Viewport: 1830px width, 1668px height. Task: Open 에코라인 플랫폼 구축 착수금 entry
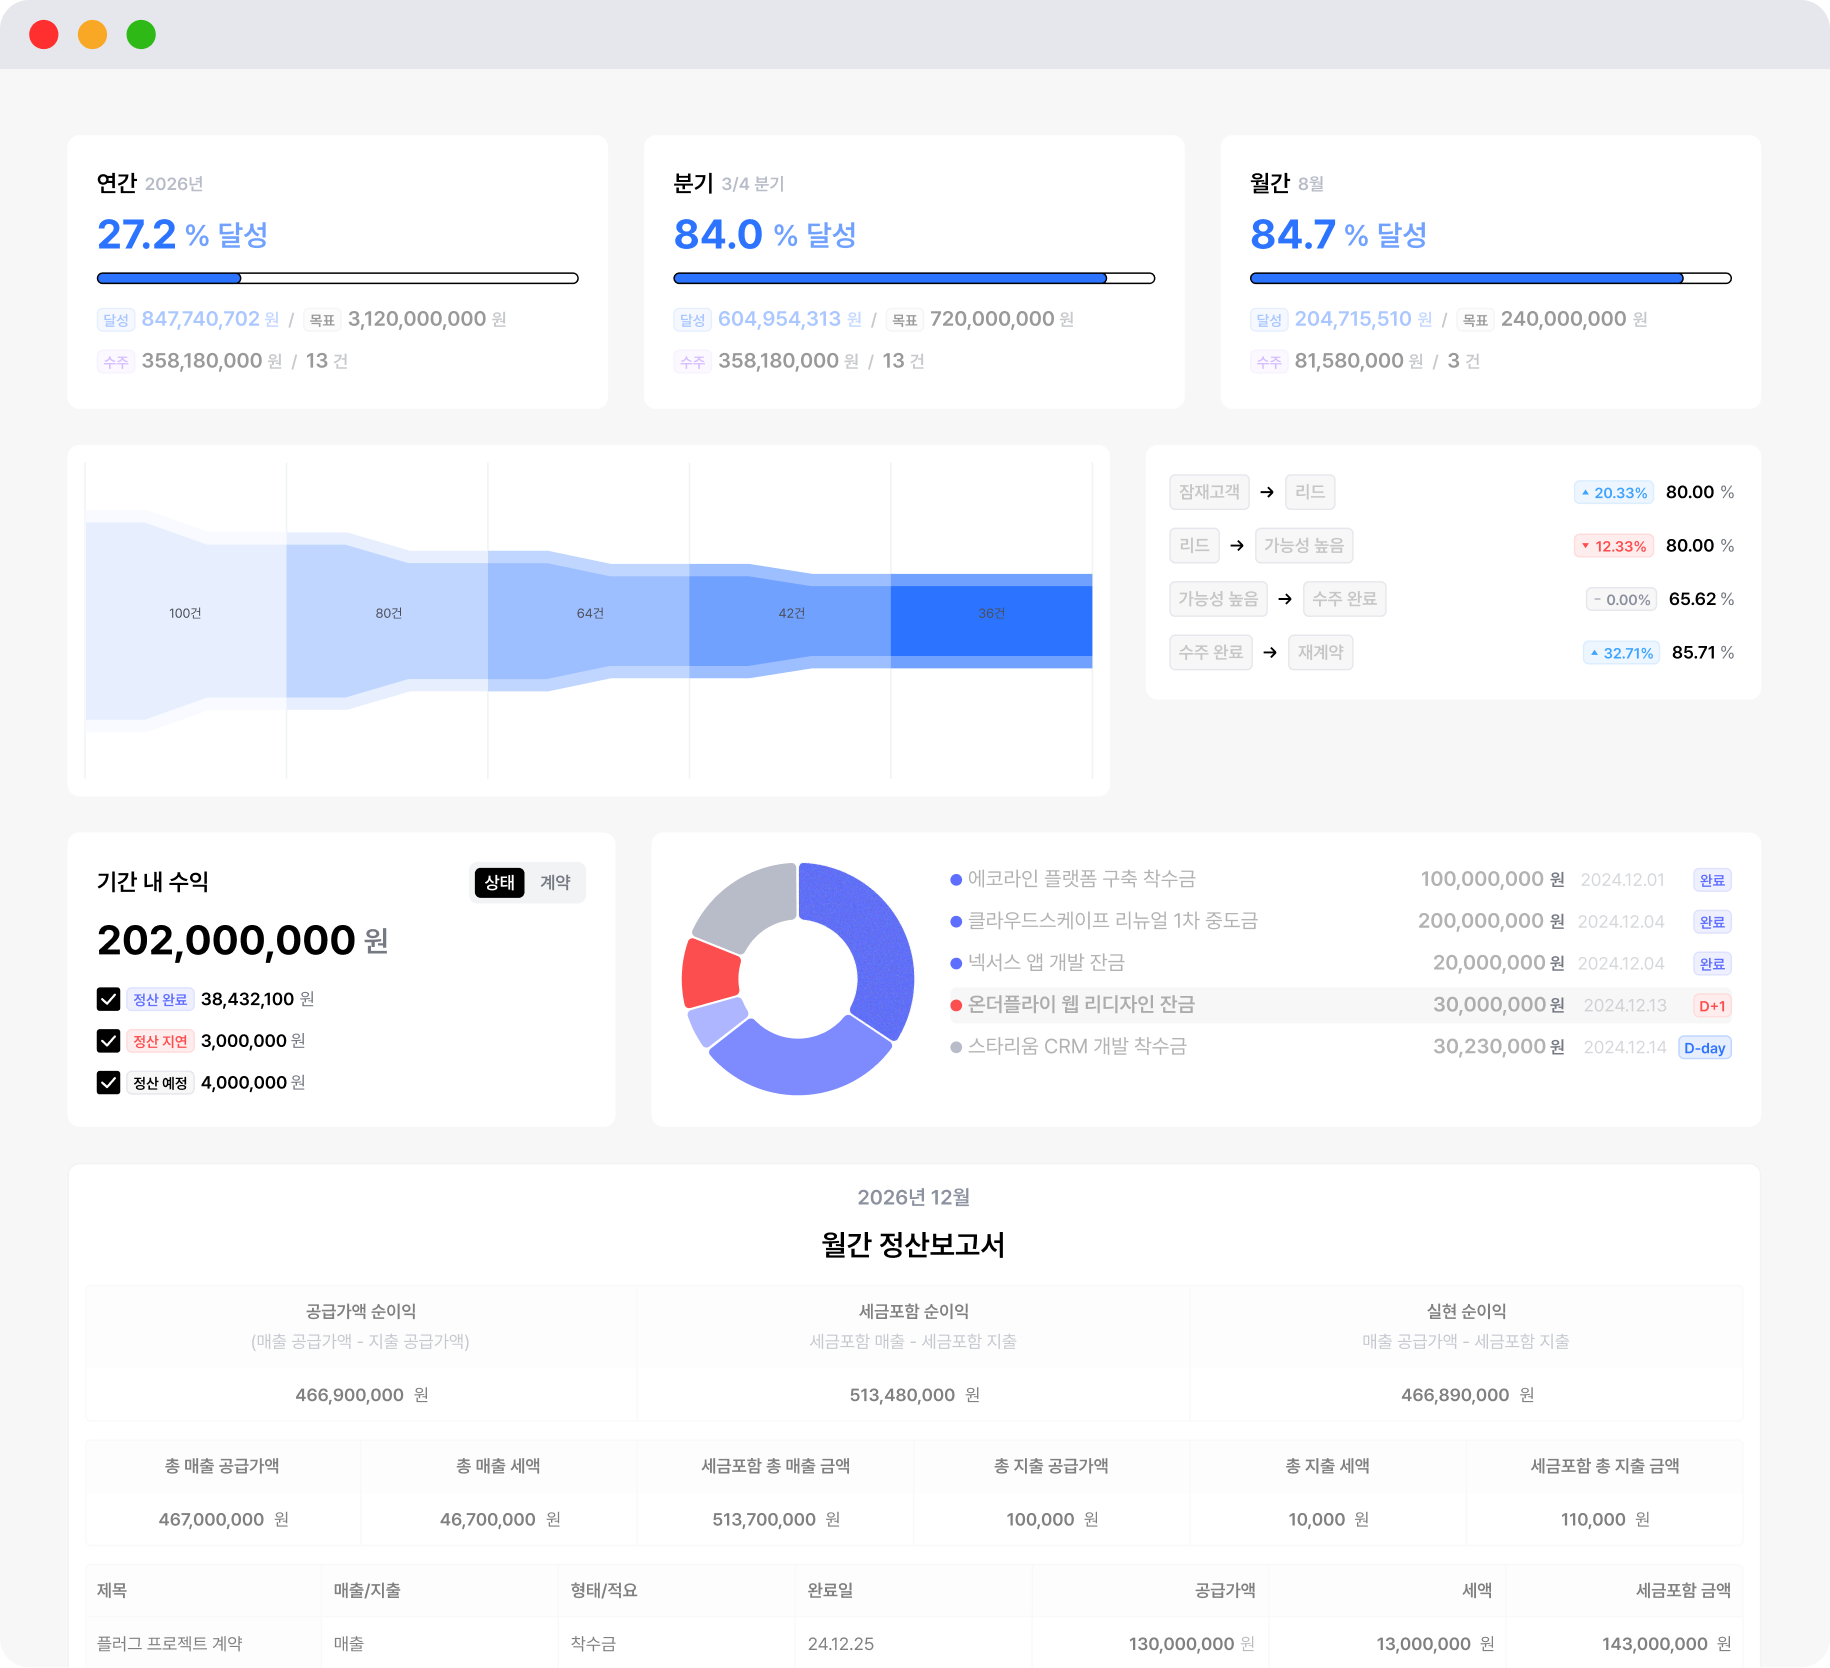[x=1081, y=879]
